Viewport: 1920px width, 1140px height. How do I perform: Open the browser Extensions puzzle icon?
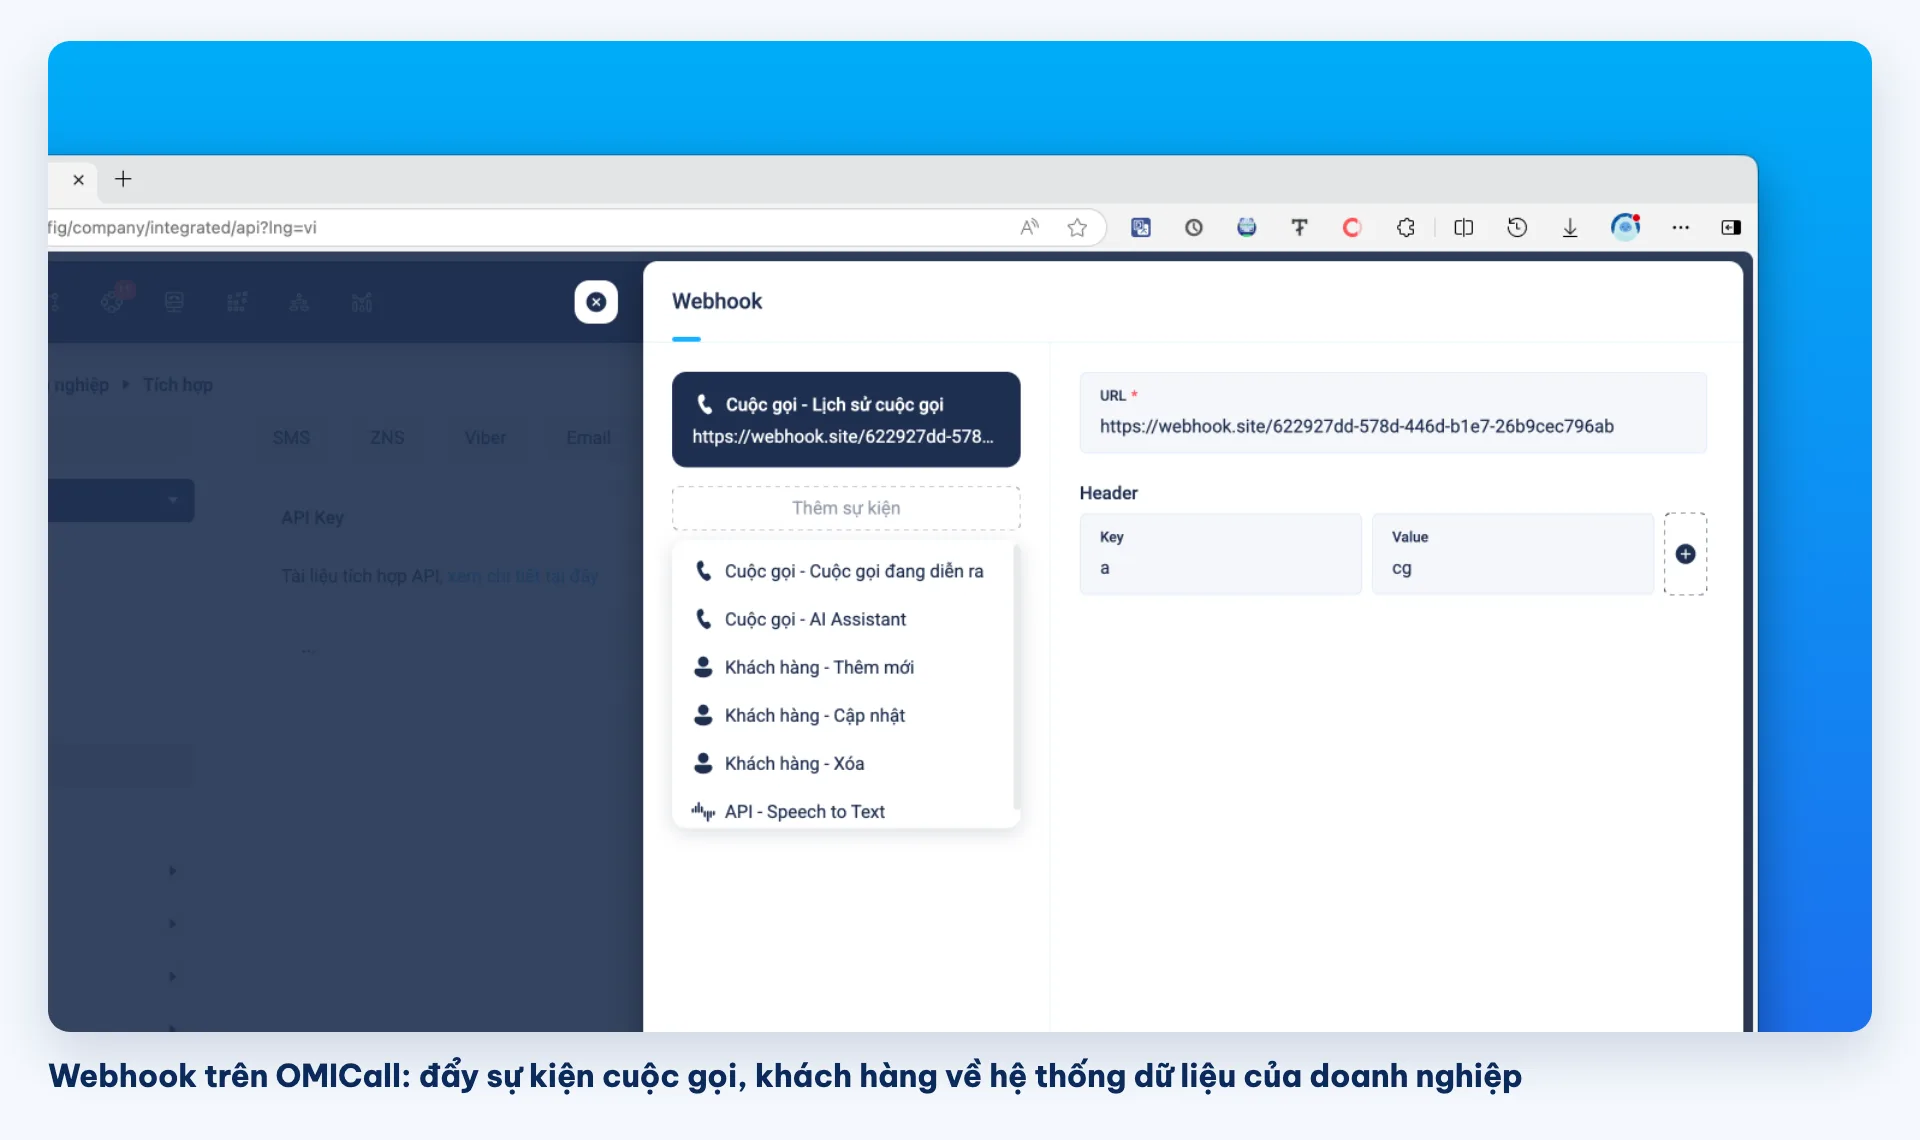1406,228
